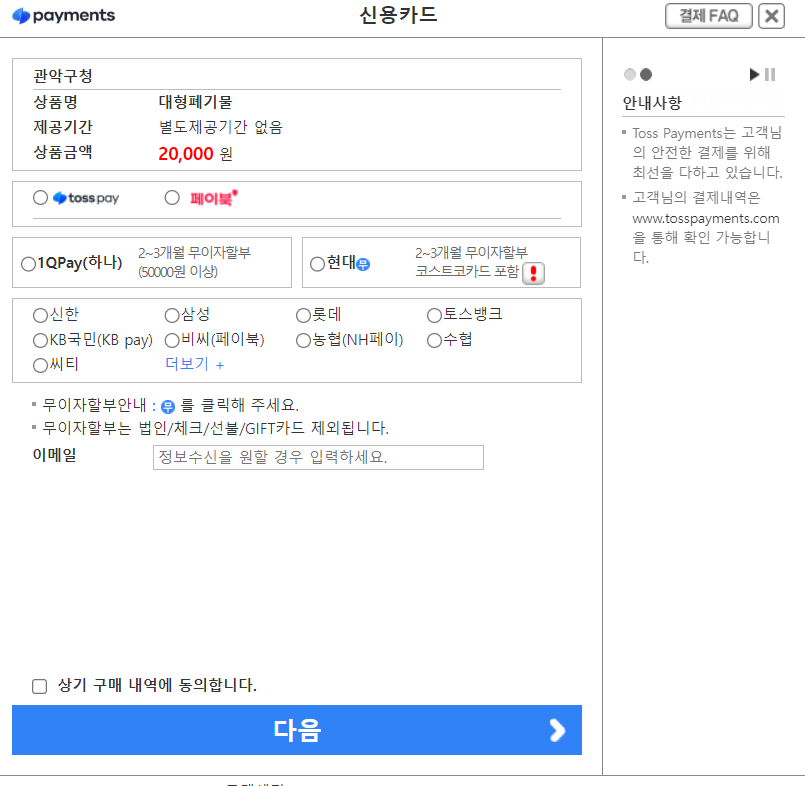Select the toss pay radio option

point(40,198)
